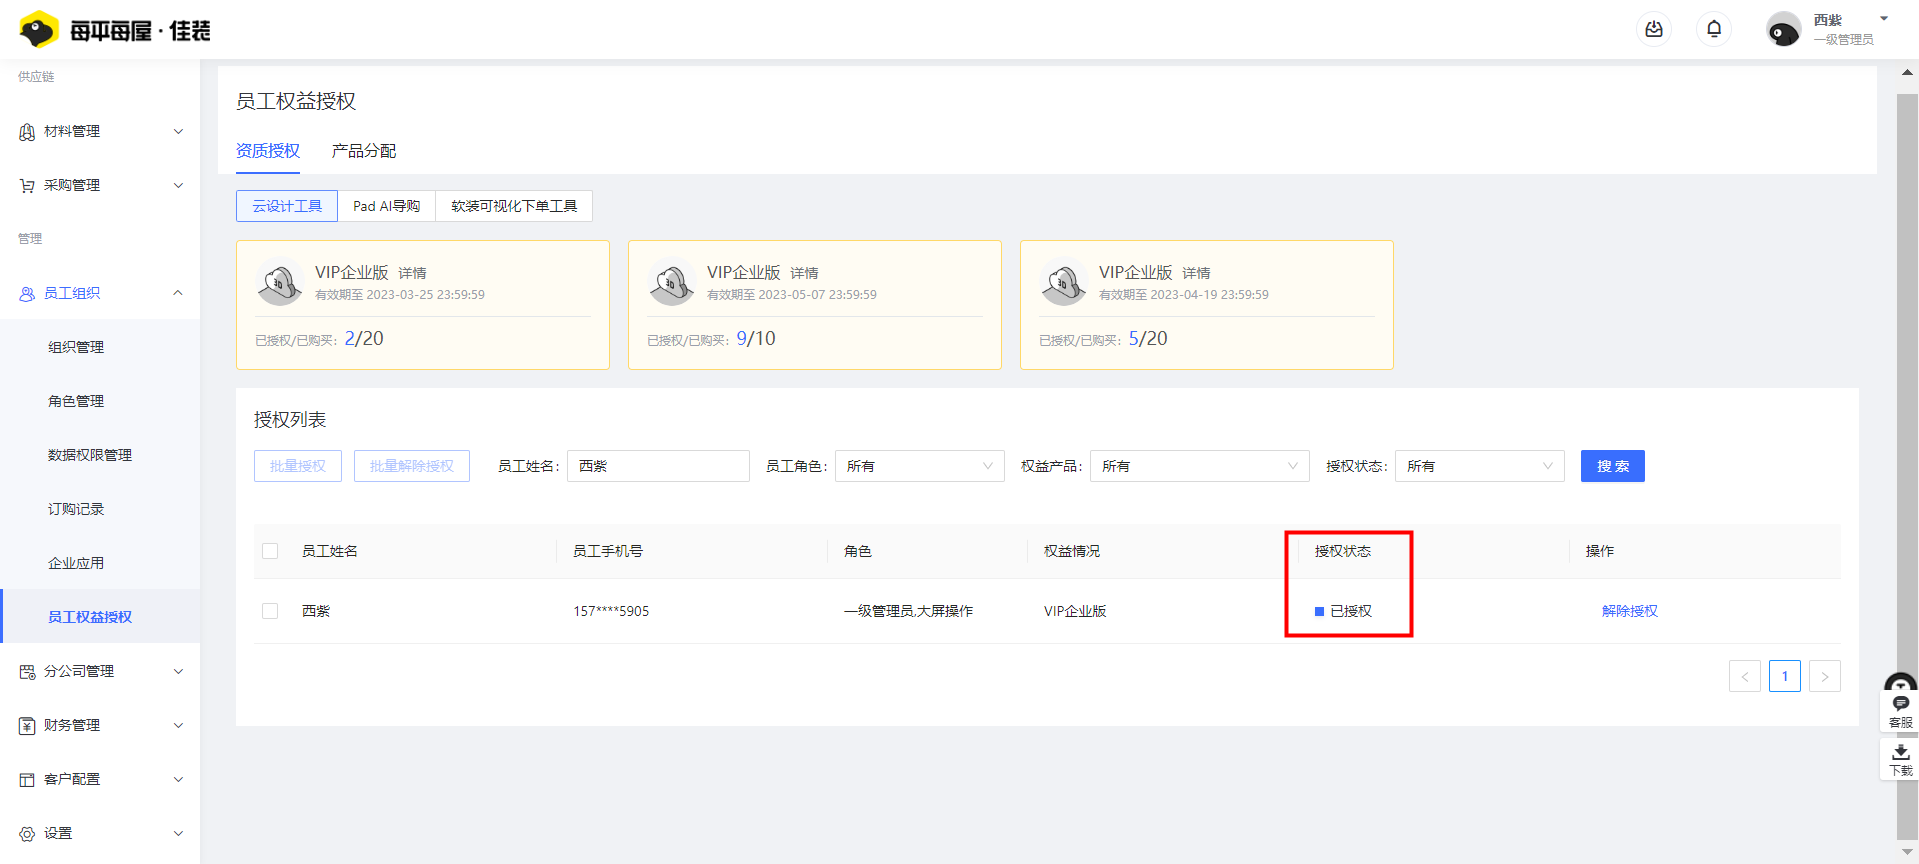The image size is (1919, 864).
Task: Click 解除授权 for employee 西紫
Action: 1630,611
